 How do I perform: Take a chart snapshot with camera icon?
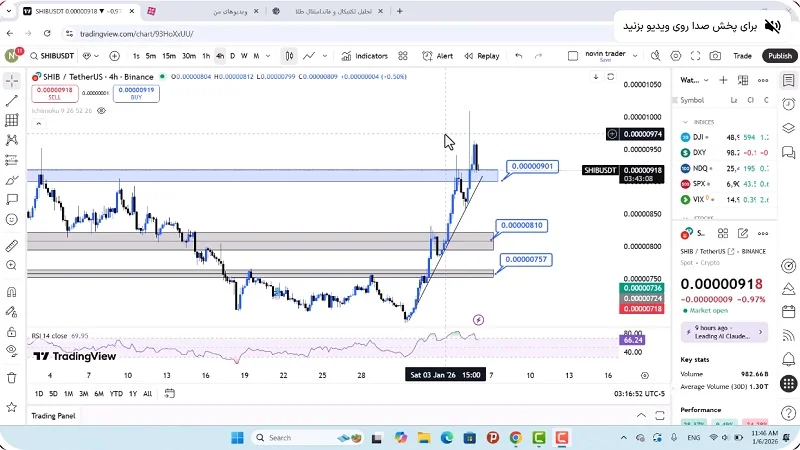[715, 56]
